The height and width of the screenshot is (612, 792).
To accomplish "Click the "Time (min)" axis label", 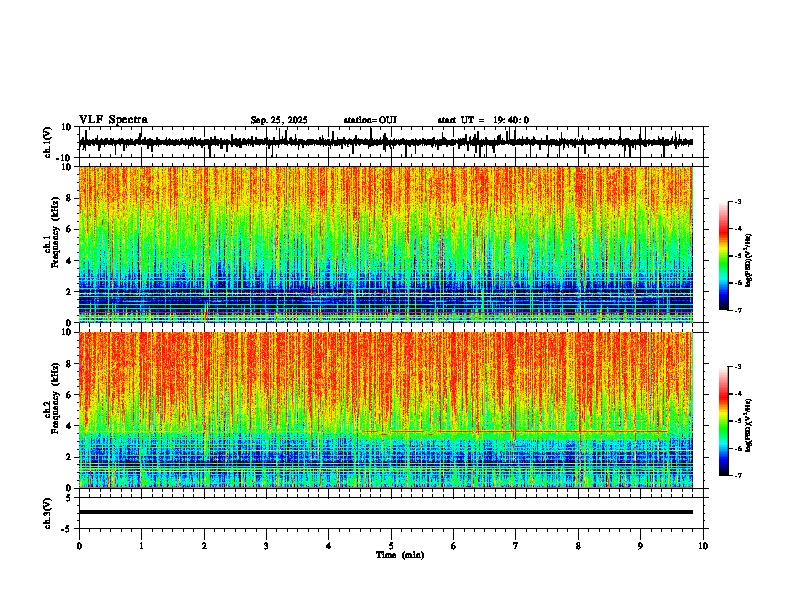I will click(x=400, y=555).
